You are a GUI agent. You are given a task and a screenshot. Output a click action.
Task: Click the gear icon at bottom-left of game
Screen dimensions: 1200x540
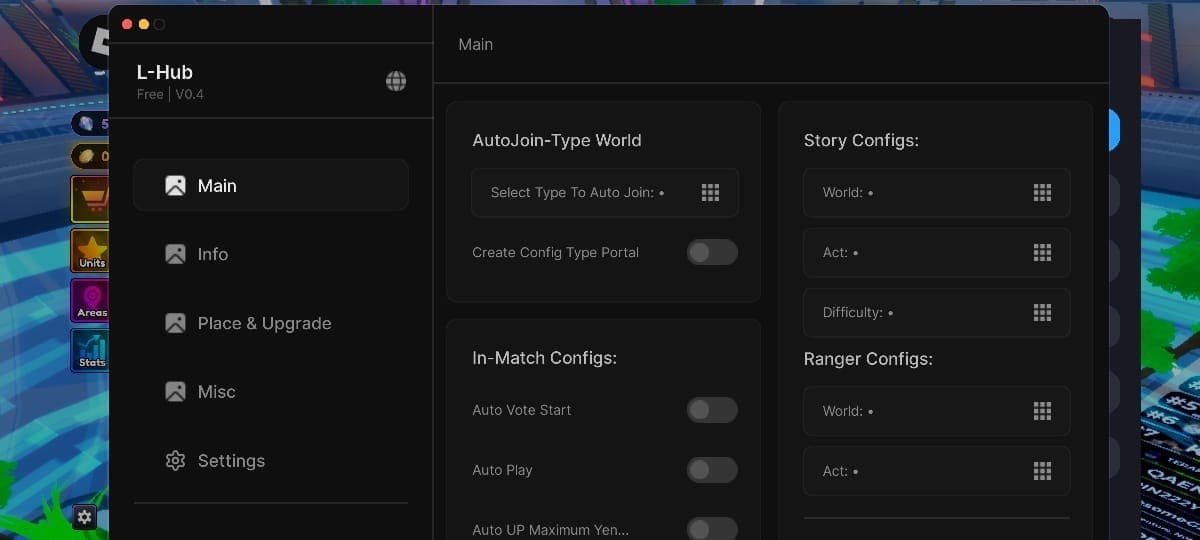point(85,517)
